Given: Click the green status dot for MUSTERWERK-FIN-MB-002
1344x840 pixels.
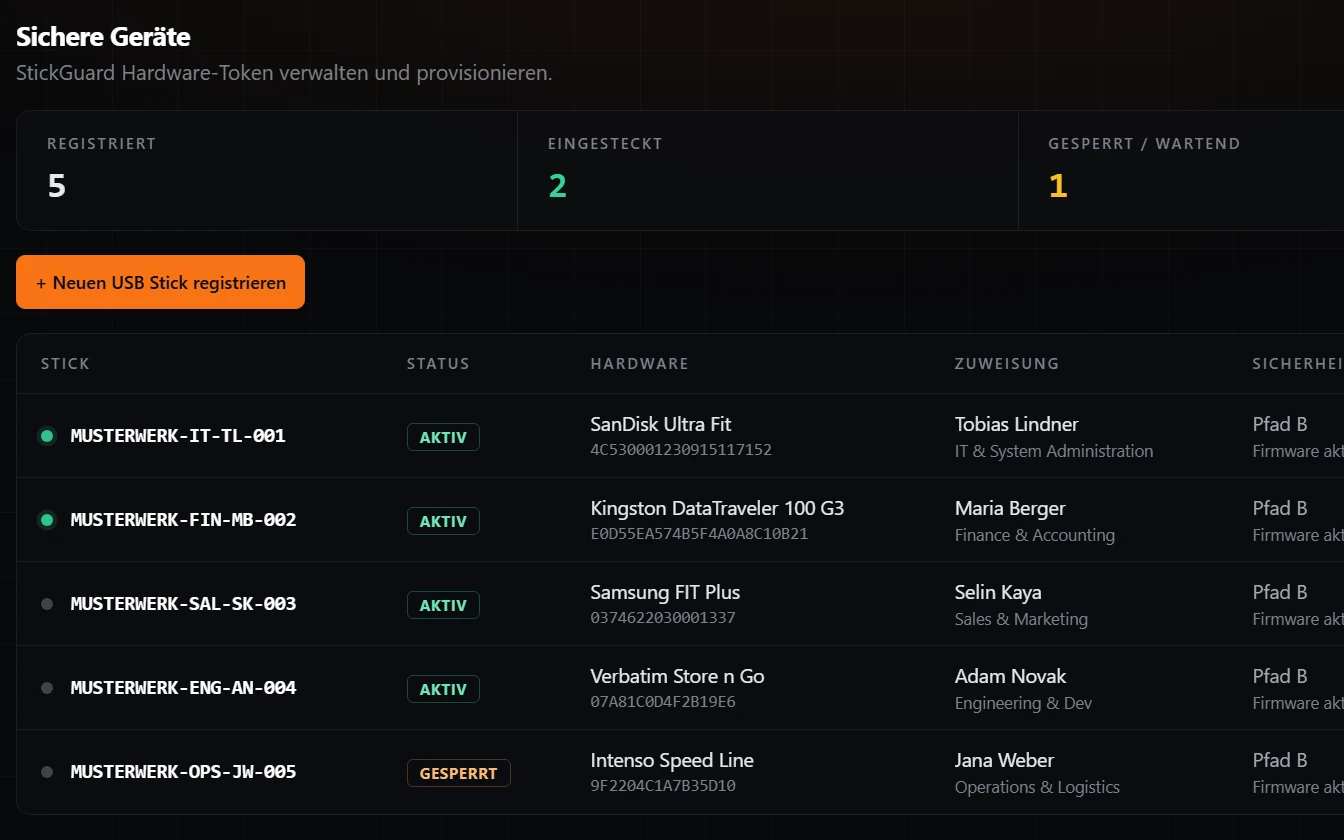Looking at the screenshot, I should tap(47, 520).
